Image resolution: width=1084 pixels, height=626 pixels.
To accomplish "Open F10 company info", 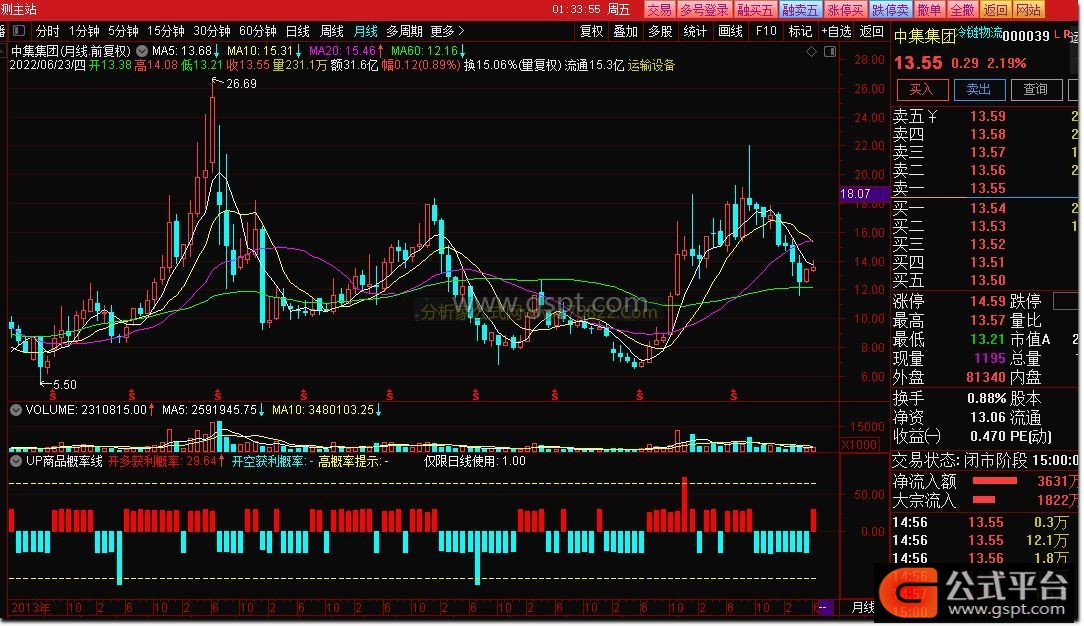I will point(766,31).
